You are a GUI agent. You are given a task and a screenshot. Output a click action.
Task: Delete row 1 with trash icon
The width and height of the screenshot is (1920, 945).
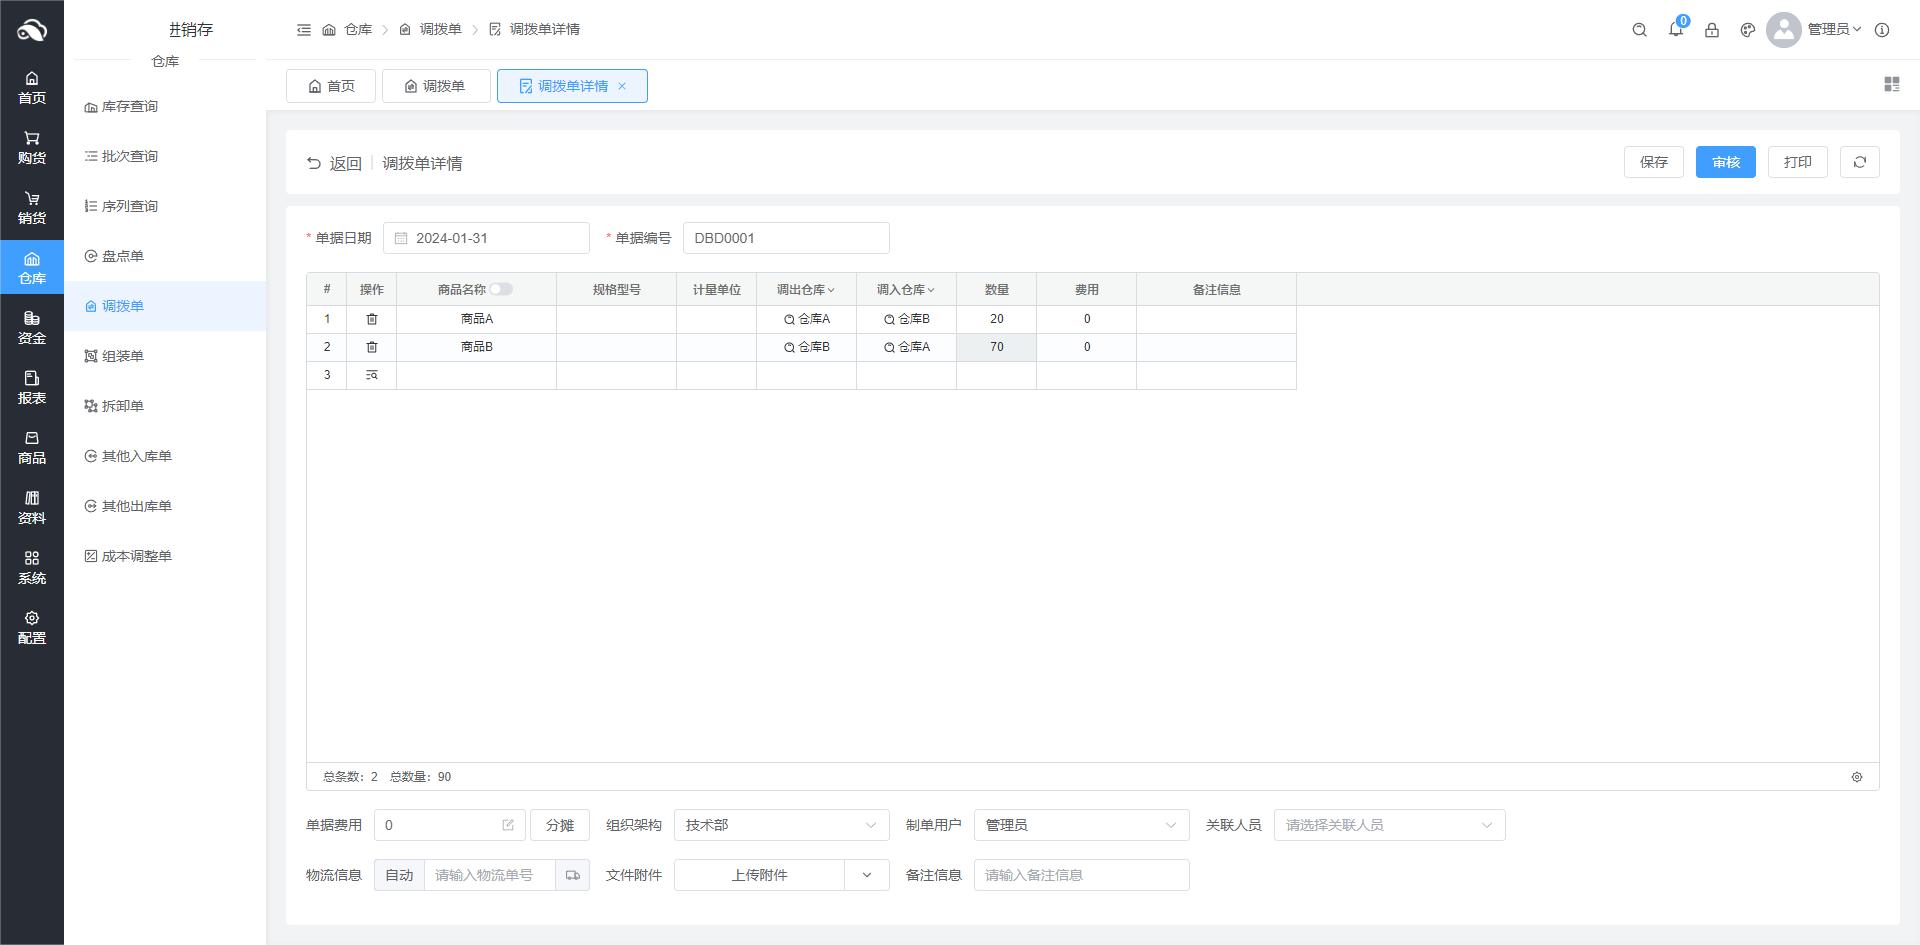click(372, 319)
